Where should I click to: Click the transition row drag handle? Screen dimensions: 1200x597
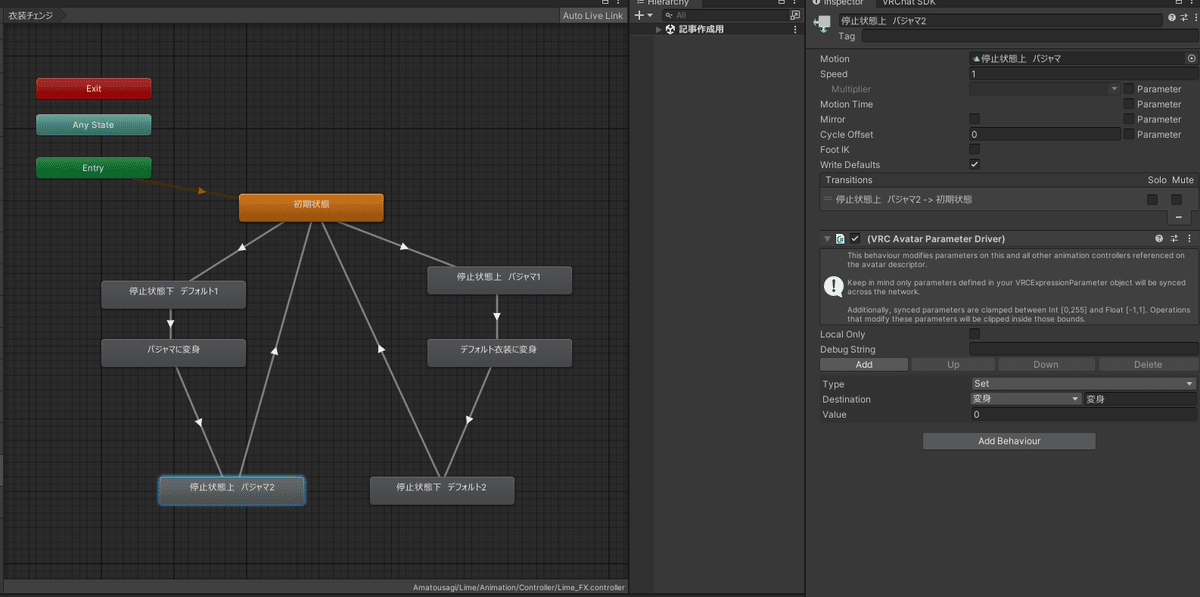827,199
